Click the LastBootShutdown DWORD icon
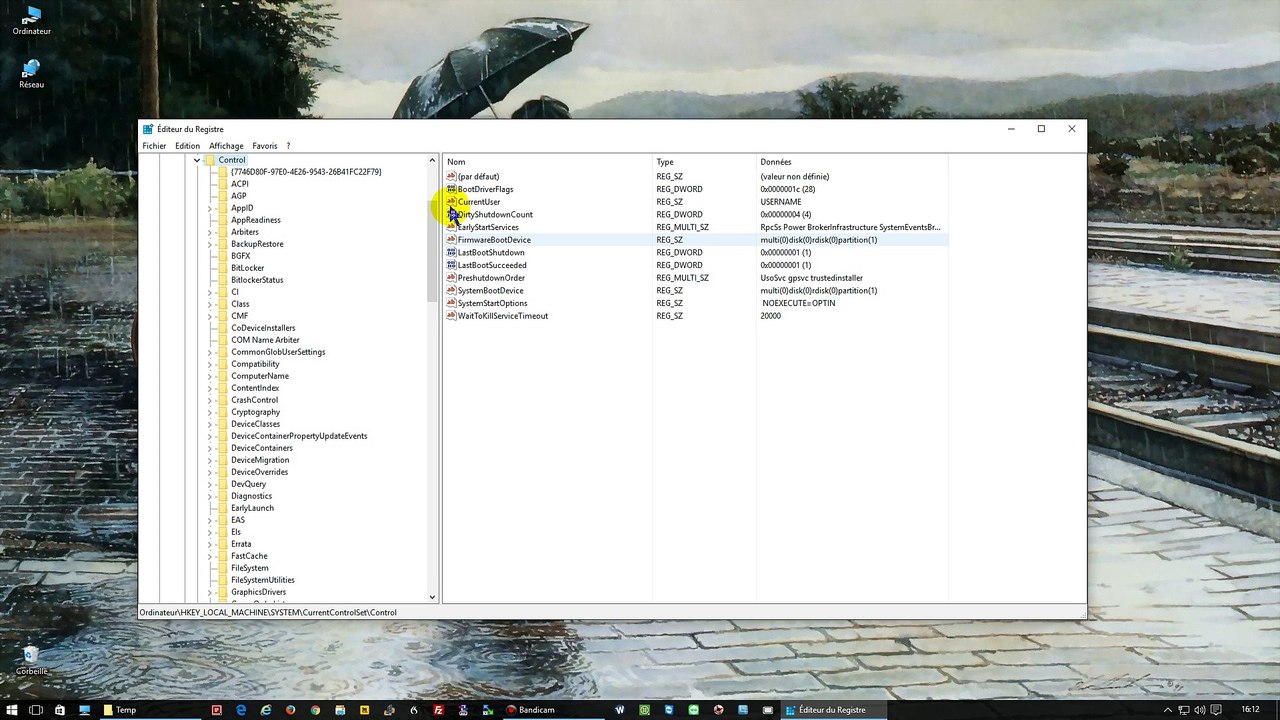 (451, 253)
